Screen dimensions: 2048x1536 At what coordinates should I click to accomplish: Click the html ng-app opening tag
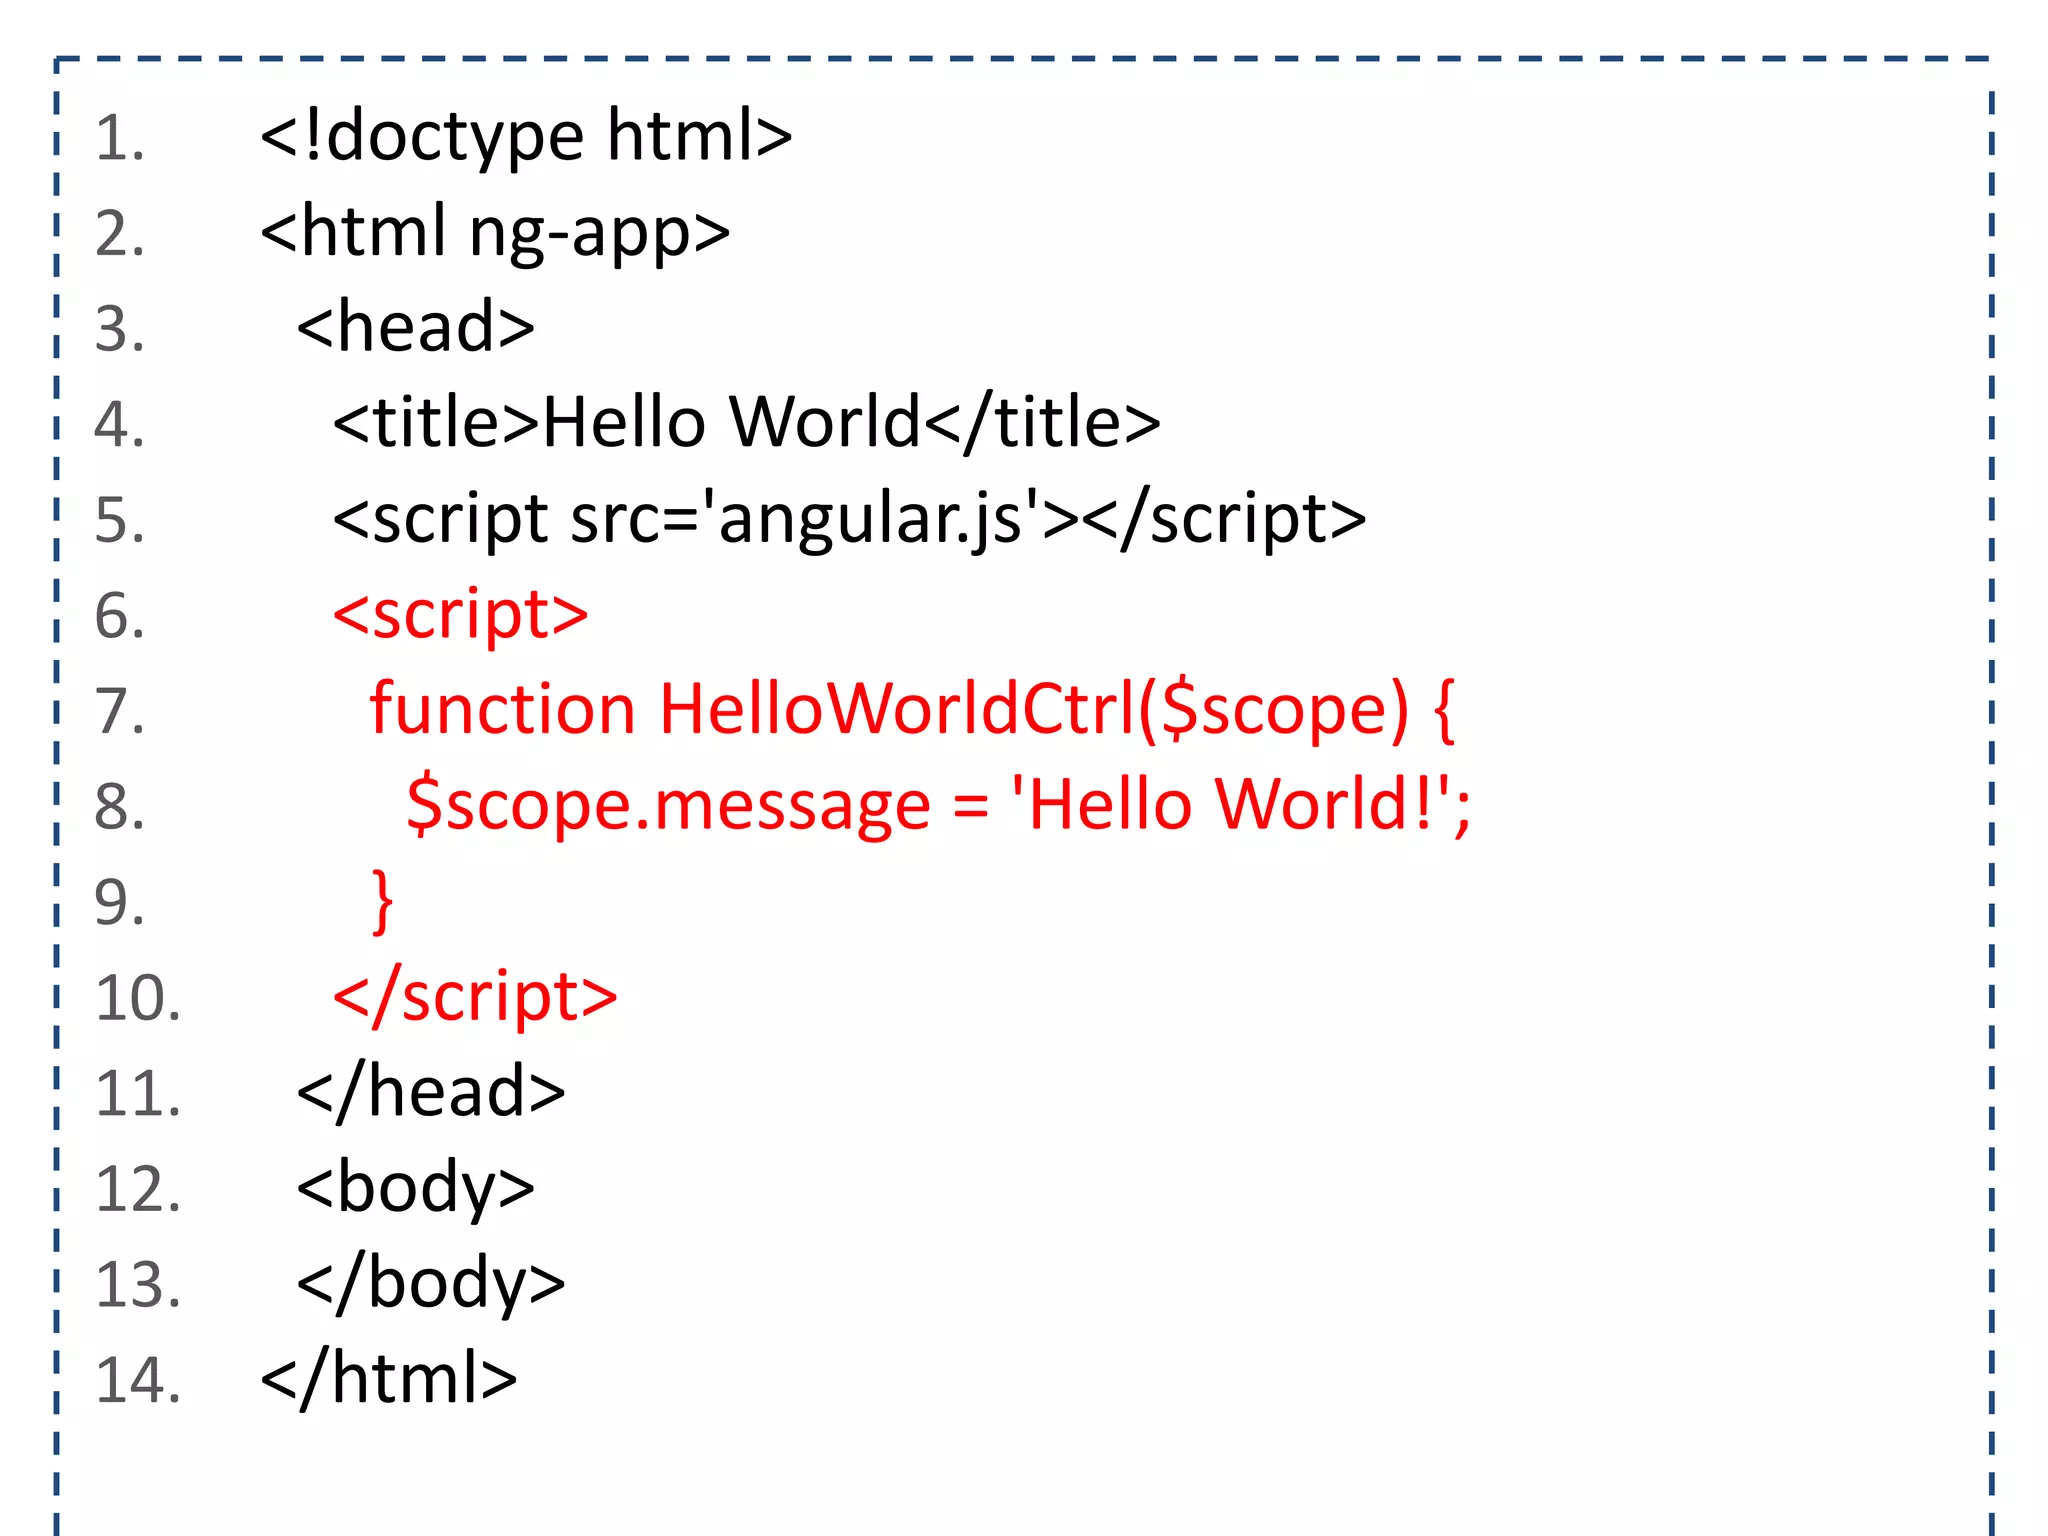[494, 232]
